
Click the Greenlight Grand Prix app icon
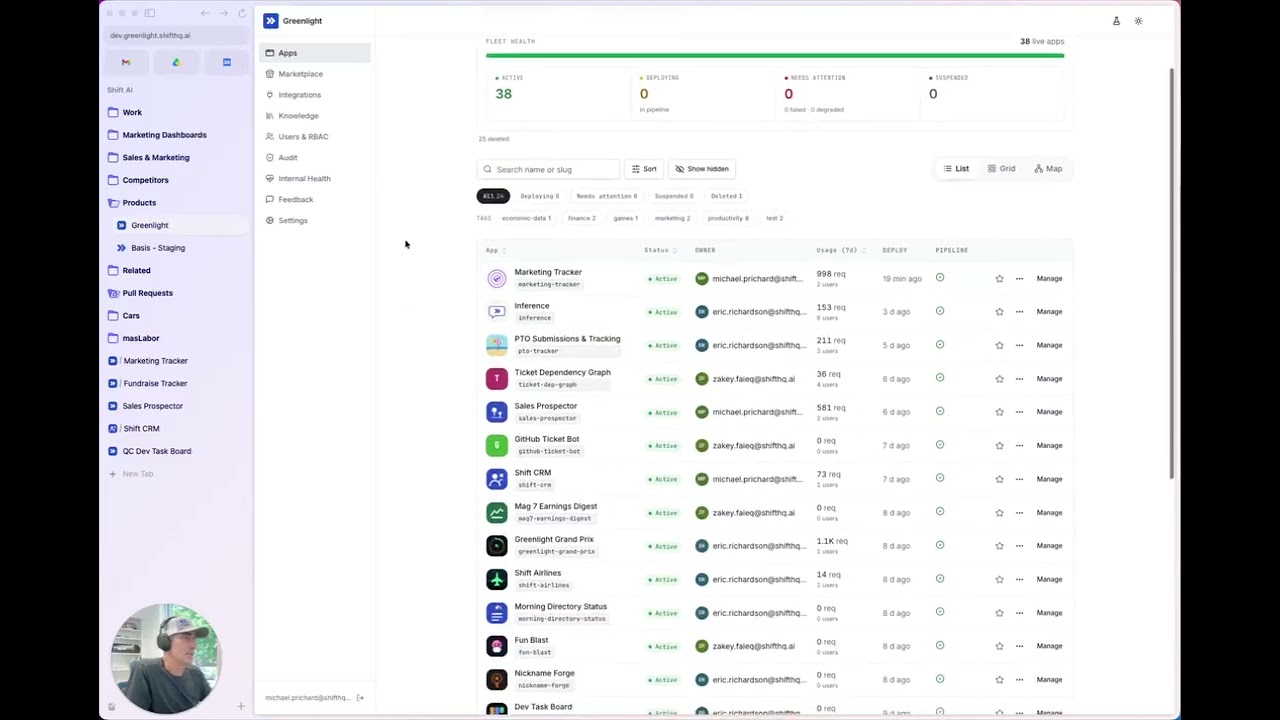click(x=497, y=546)
